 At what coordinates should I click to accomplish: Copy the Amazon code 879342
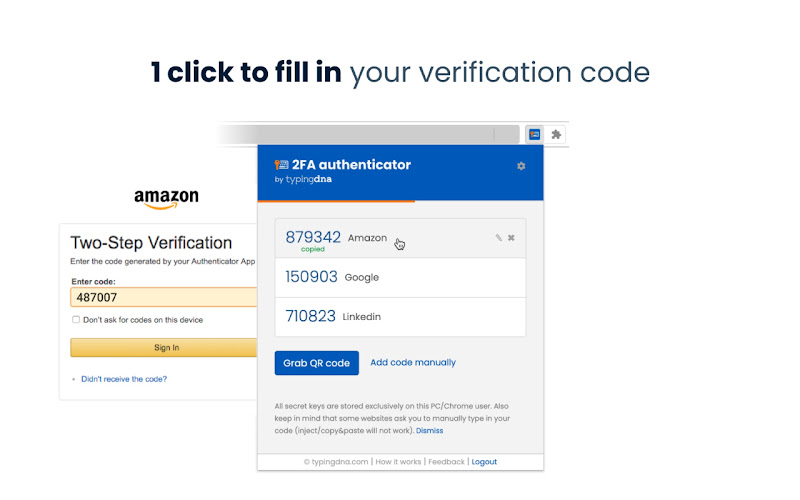[x=313, y=237]
